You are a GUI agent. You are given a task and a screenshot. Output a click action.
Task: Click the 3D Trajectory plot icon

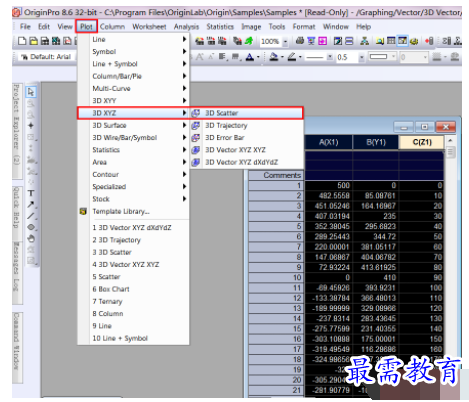point(196,126)
